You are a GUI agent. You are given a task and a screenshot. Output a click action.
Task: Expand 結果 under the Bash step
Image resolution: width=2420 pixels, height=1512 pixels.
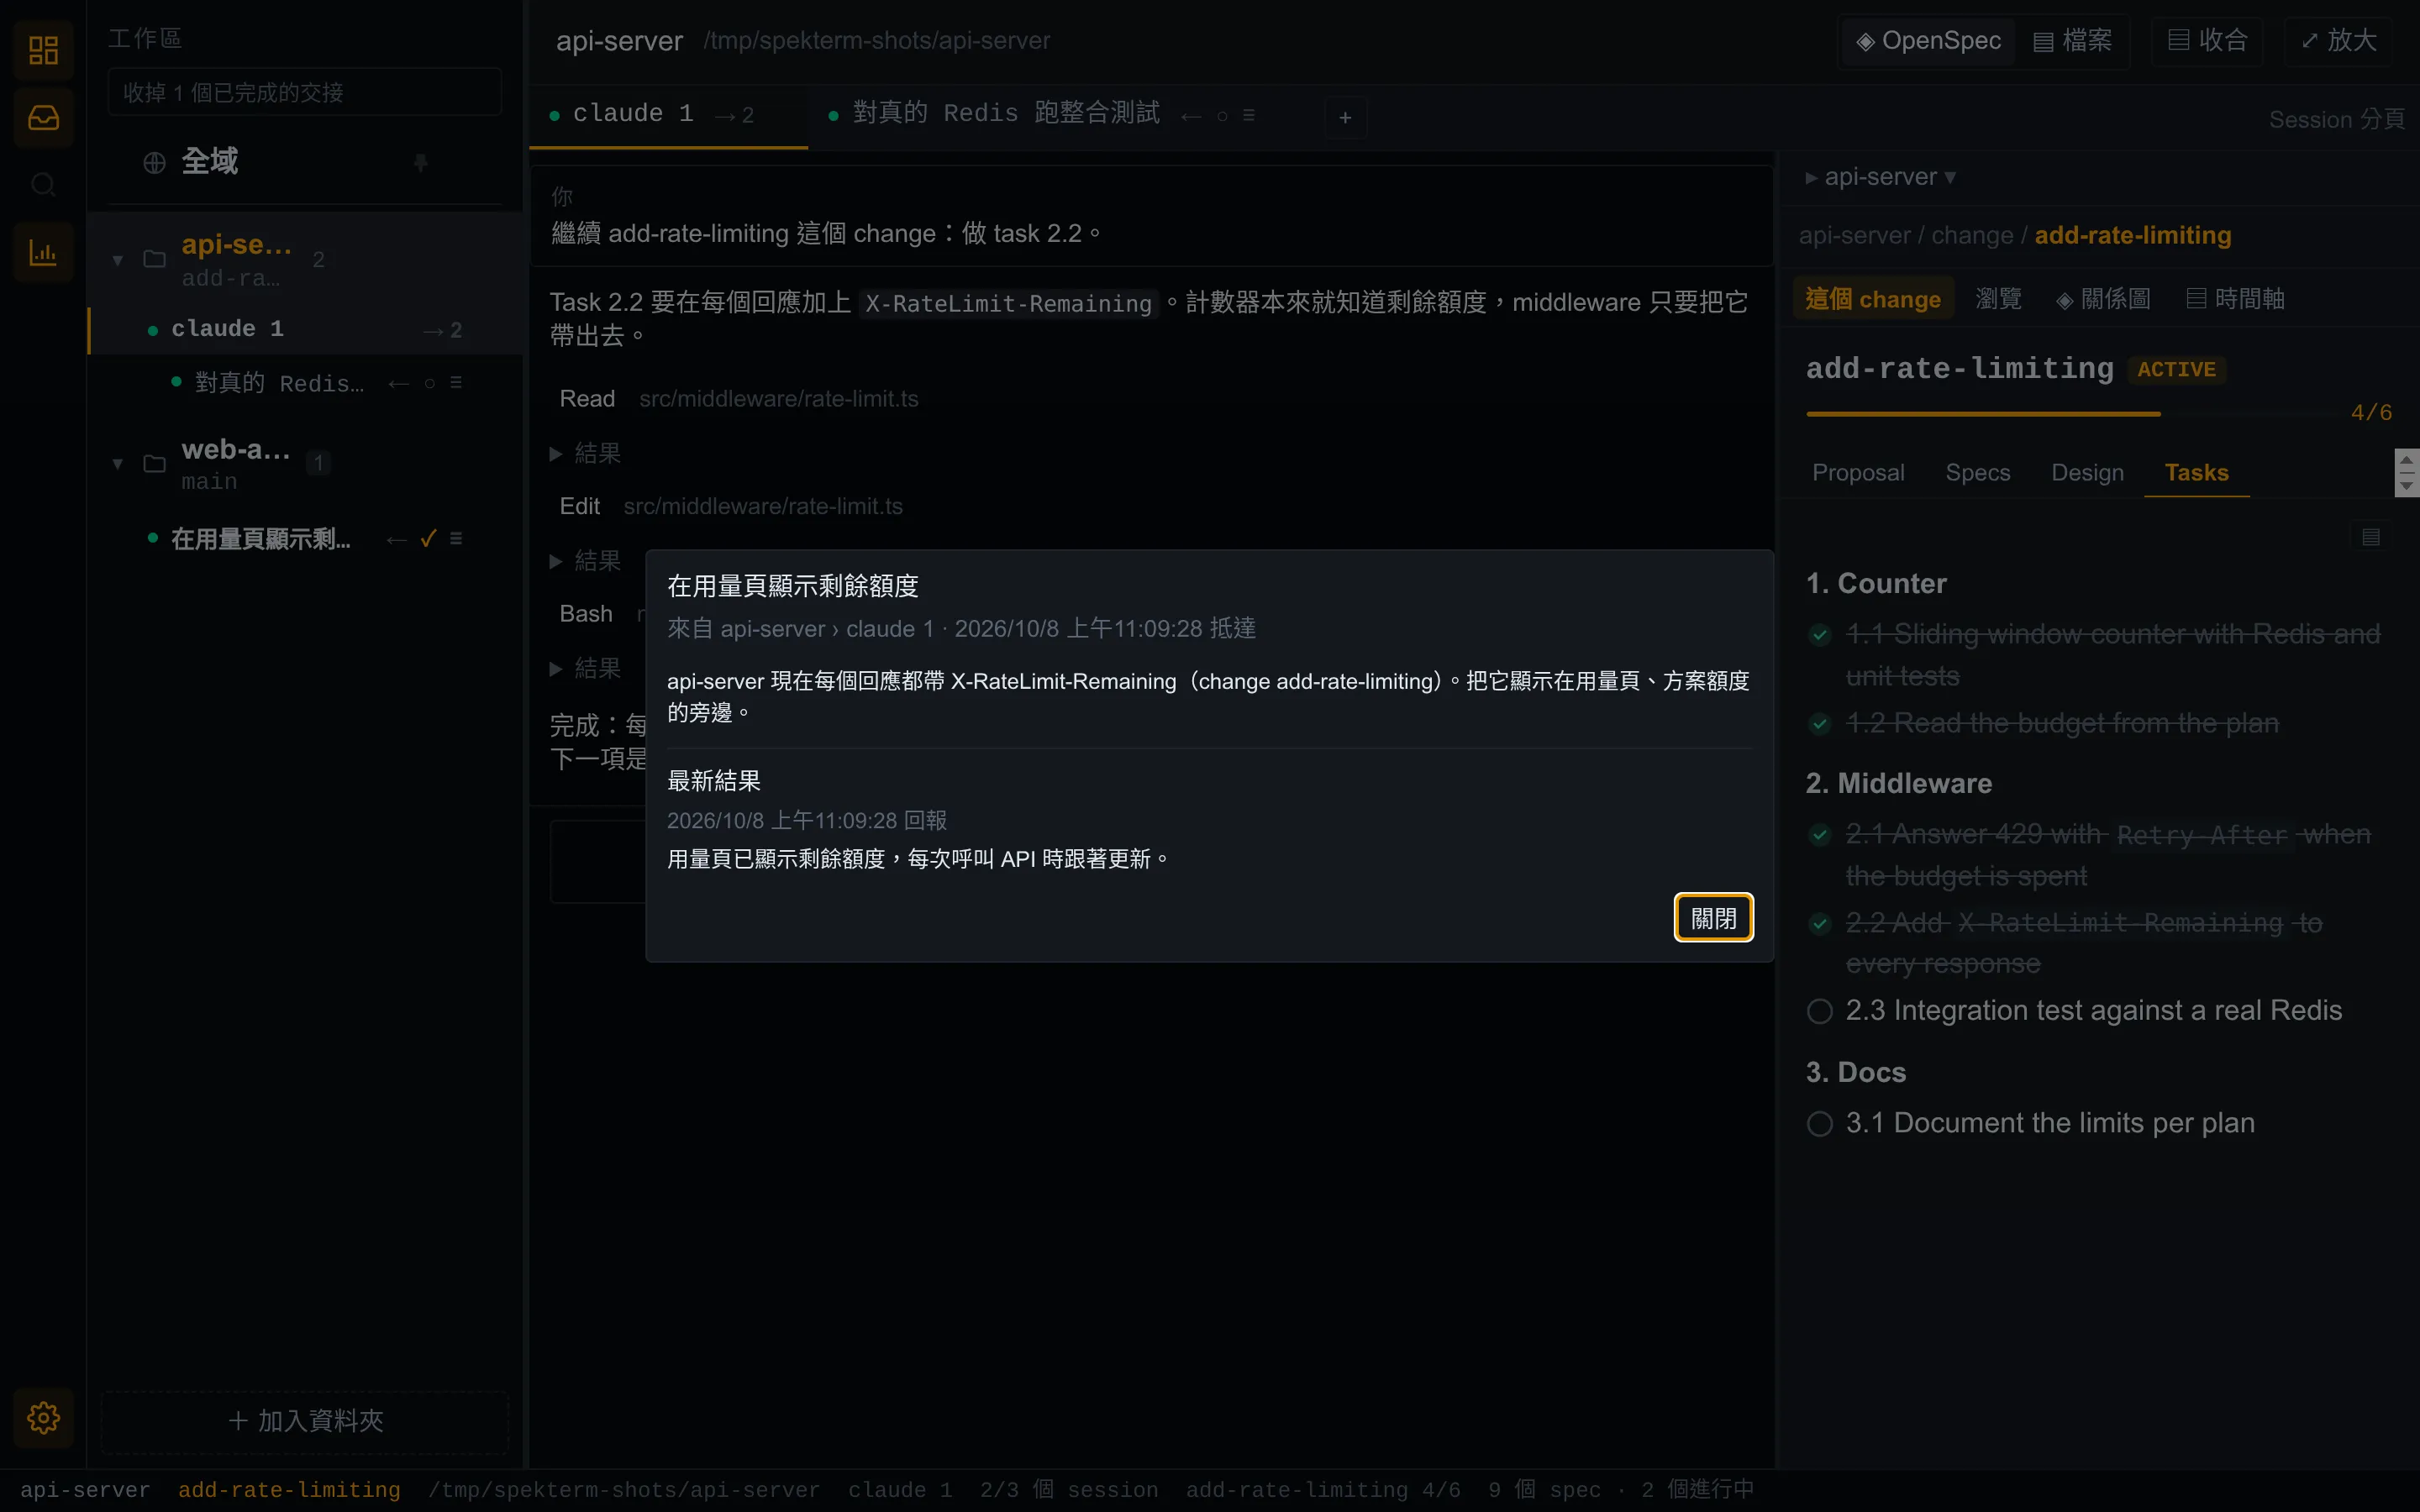tap(586, 668)
